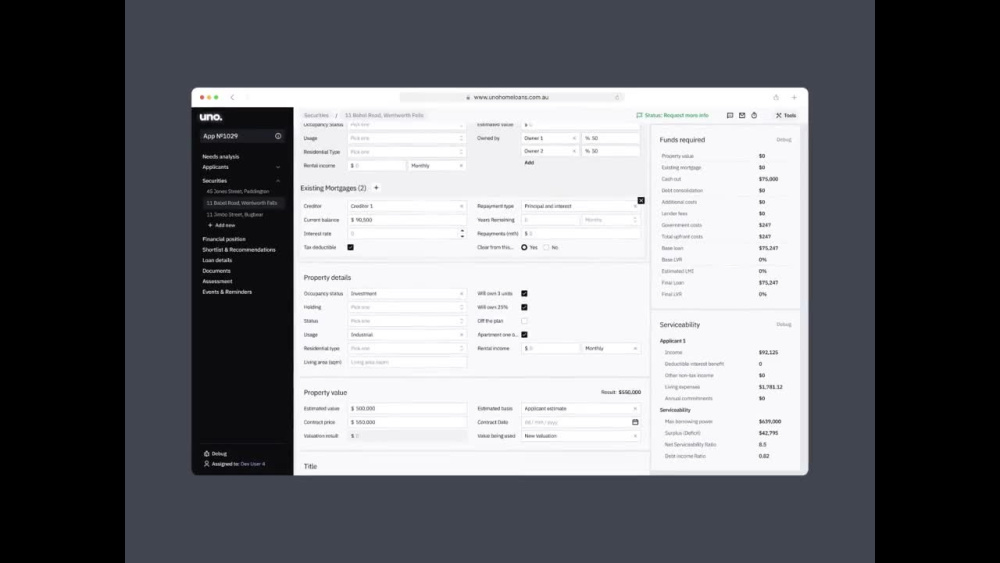Open Status Pick one dropdown
The width and height of the screenshot is (1000, 563).
click(x=406, y=321)
